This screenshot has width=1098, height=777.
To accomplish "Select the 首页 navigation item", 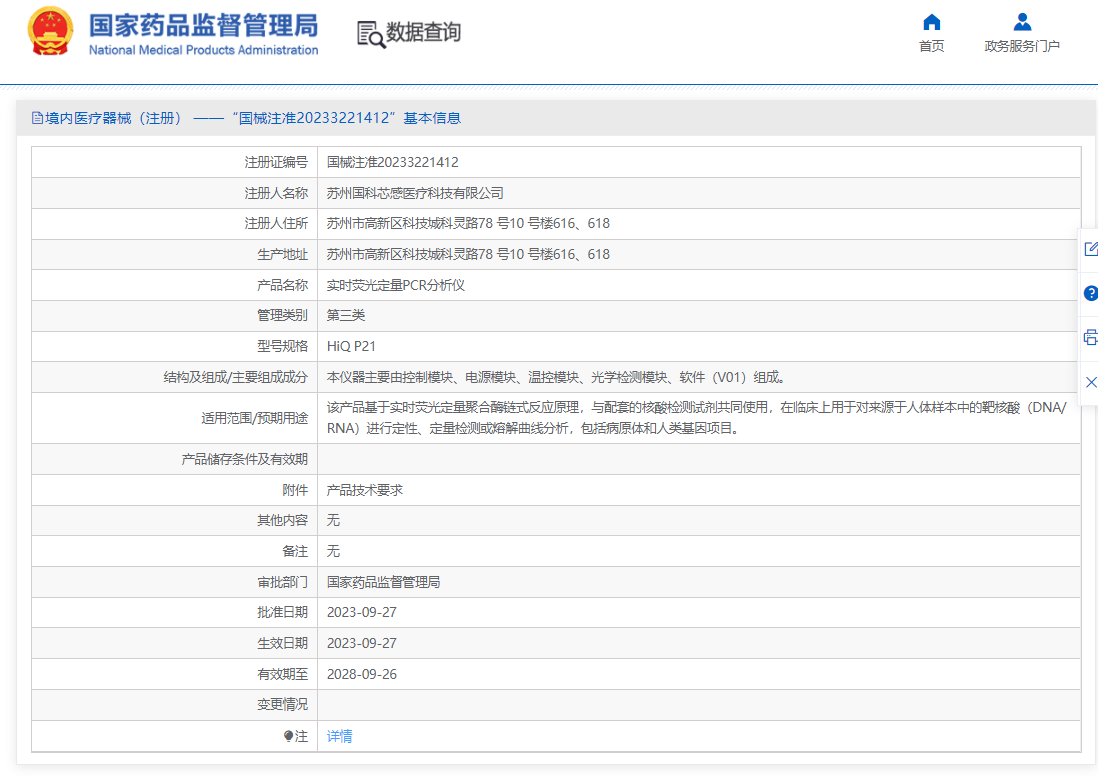I will click(x=931, y=45).
